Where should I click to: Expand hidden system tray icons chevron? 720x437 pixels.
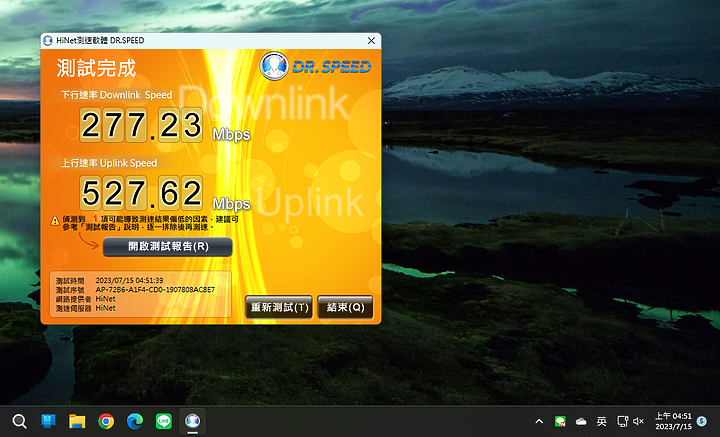[539, 421]
